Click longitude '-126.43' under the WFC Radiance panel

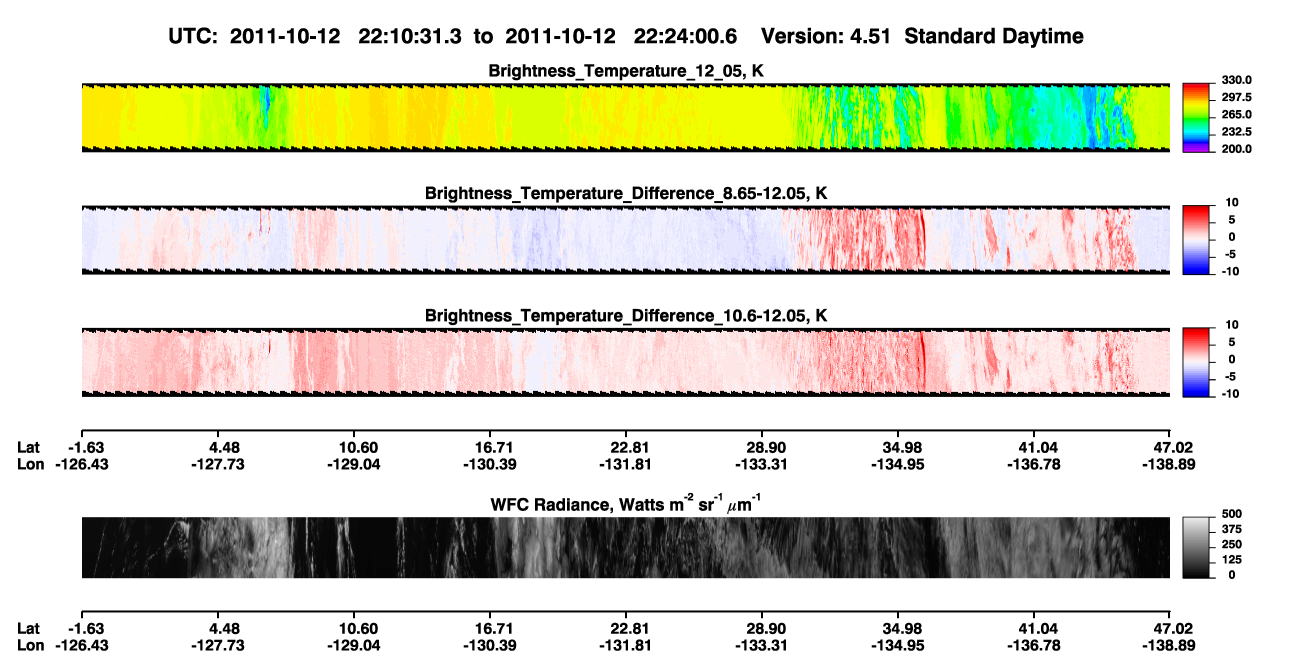[x=81, y=645]
